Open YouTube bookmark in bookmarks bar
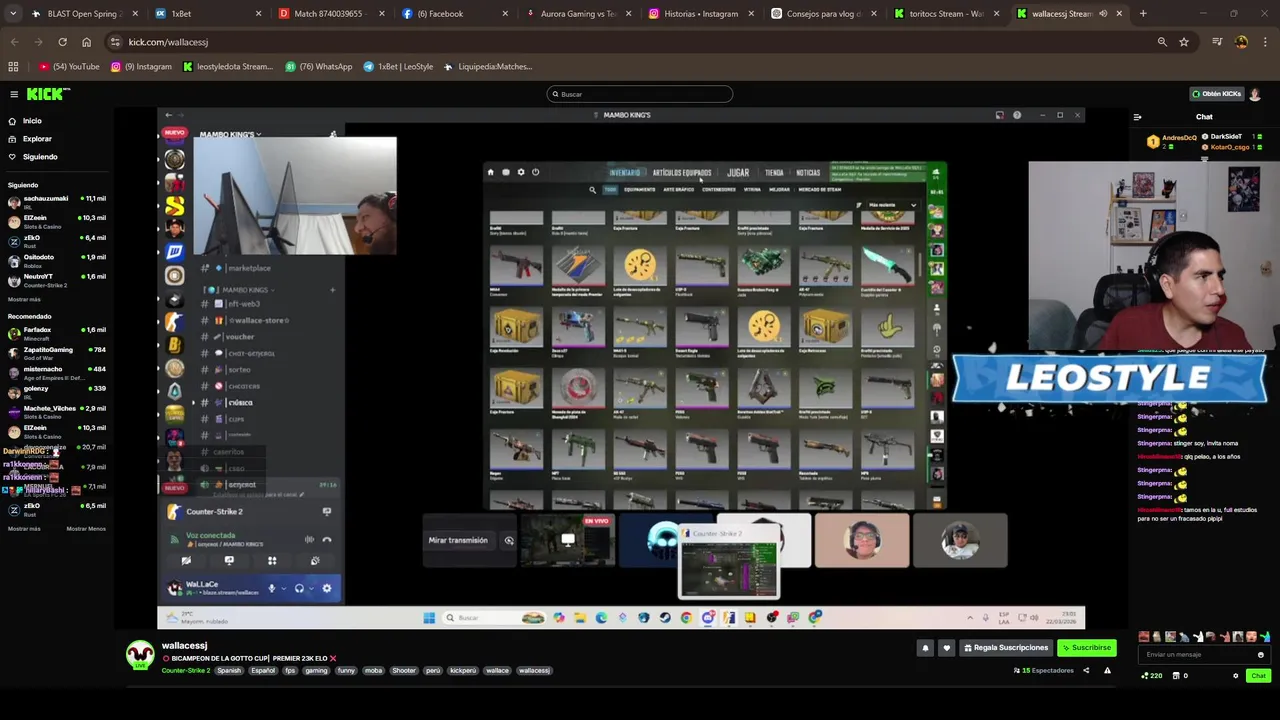 coord(70,67)
